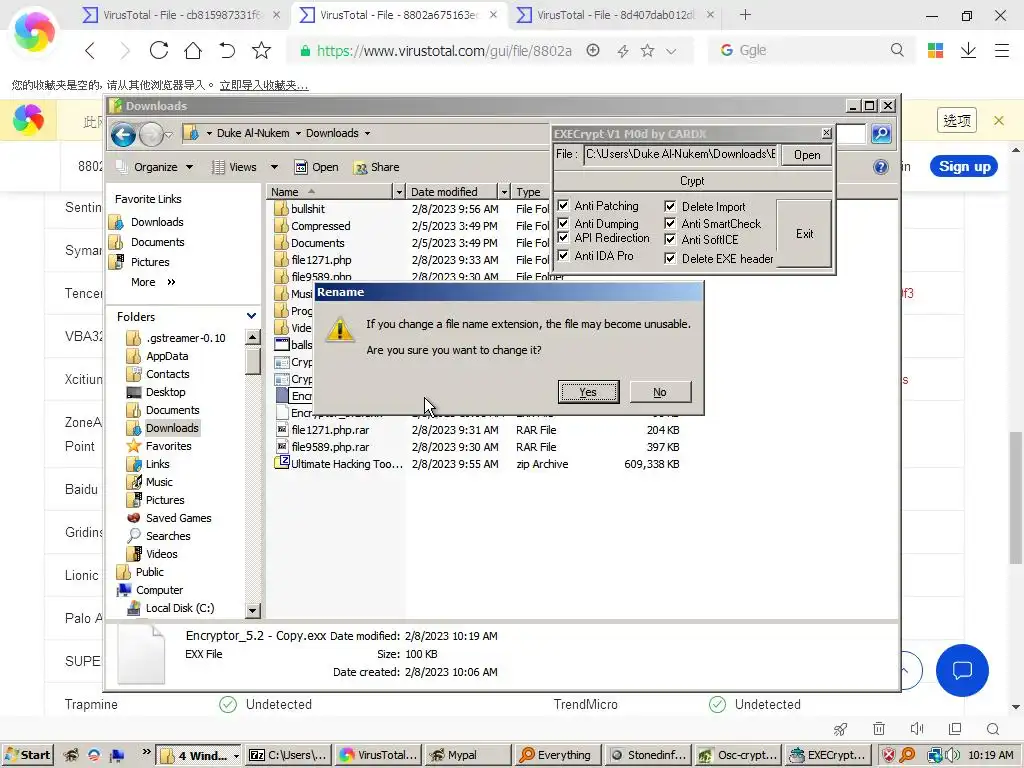Image resolution: width=1024 pixels, height=768 pixels.
Task: Open the browser downloads arrow icon
Action: (968, 50)
